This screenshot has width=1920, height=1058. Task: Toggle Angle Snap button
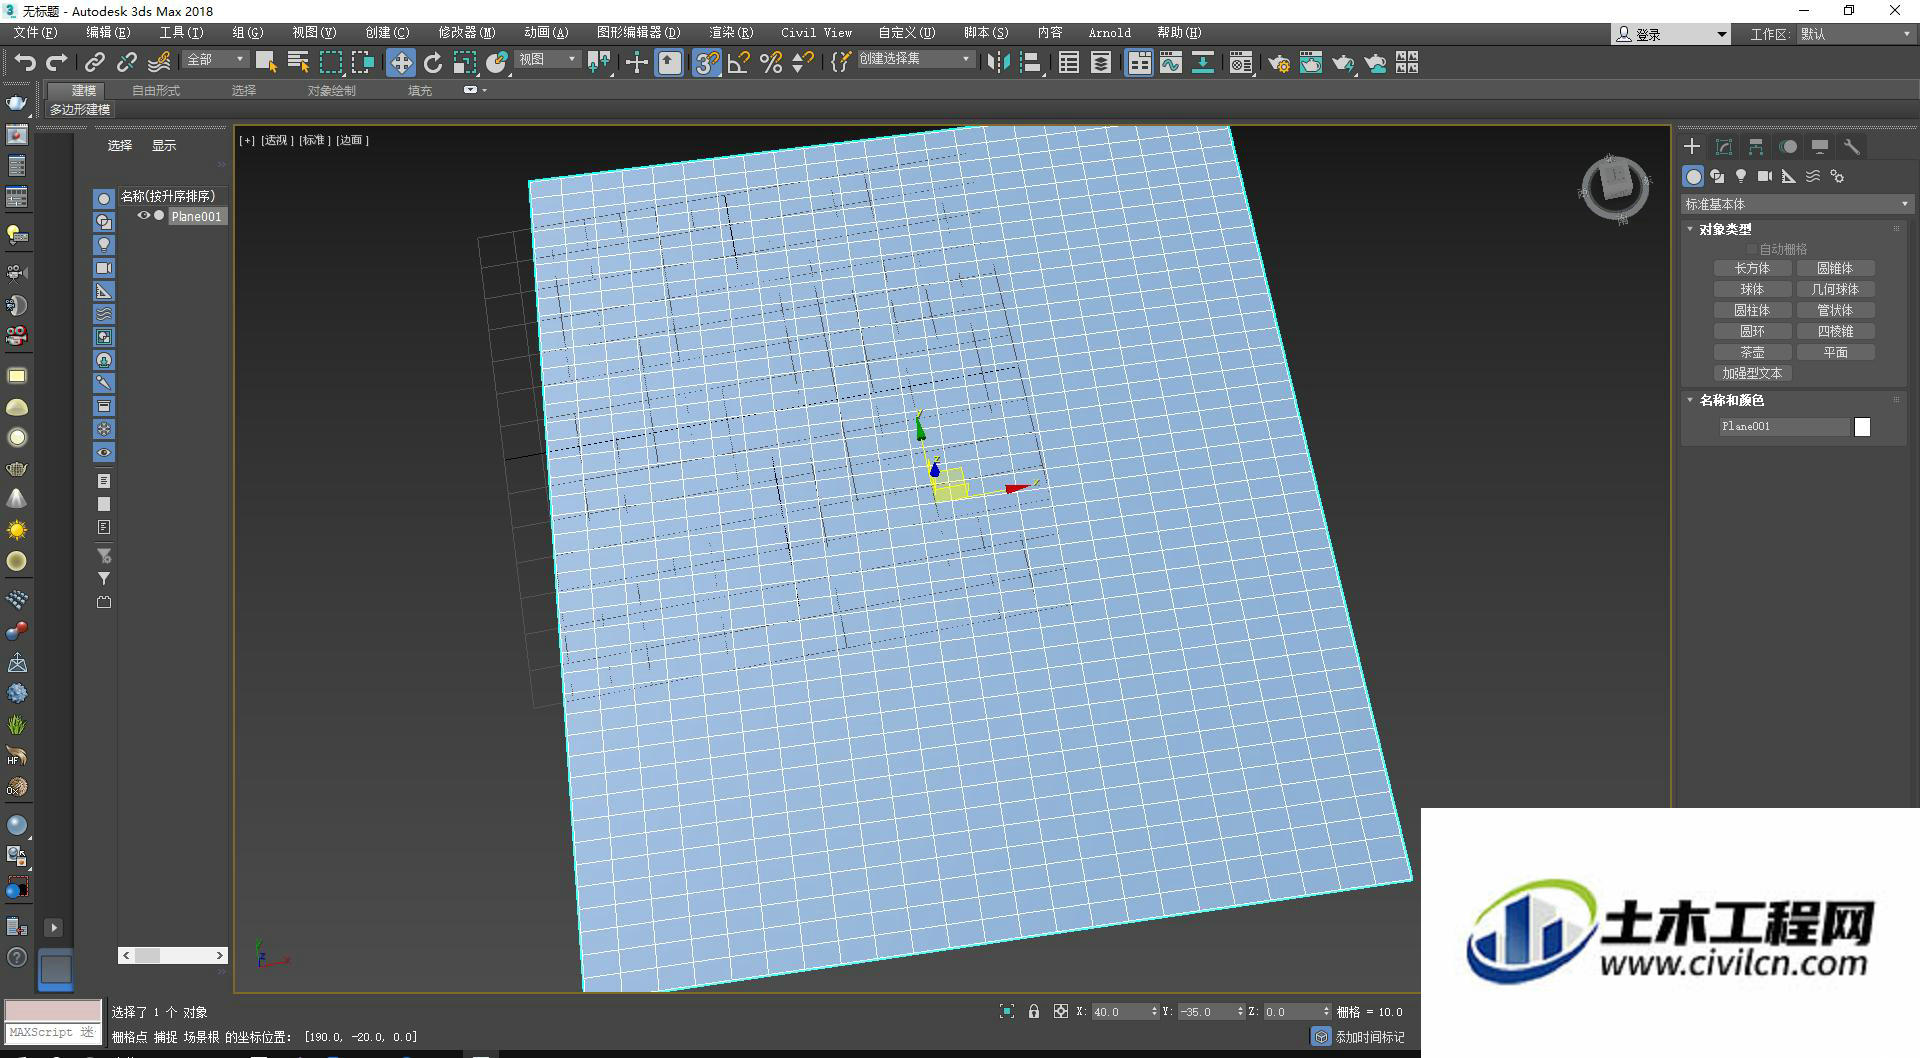tap(739, 63)
